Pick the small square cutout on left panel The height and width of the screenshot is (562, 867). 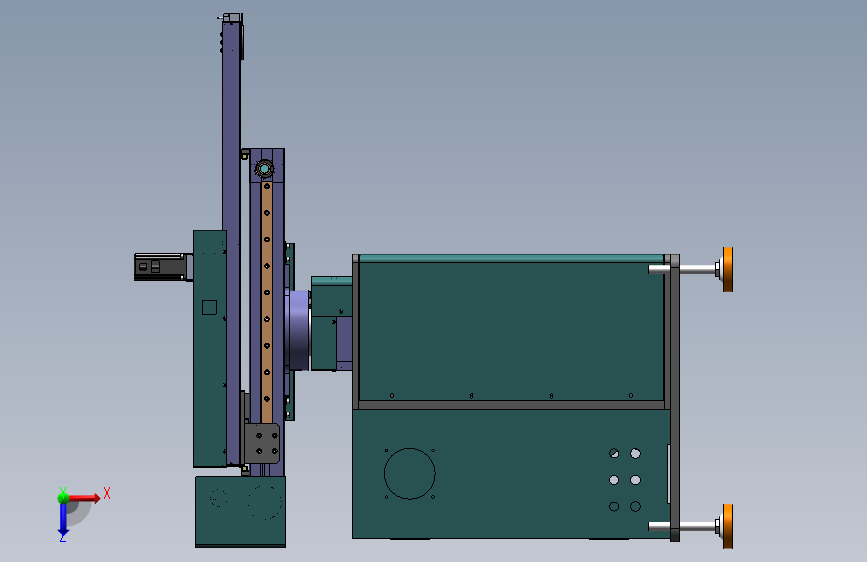tap(209, 308)
